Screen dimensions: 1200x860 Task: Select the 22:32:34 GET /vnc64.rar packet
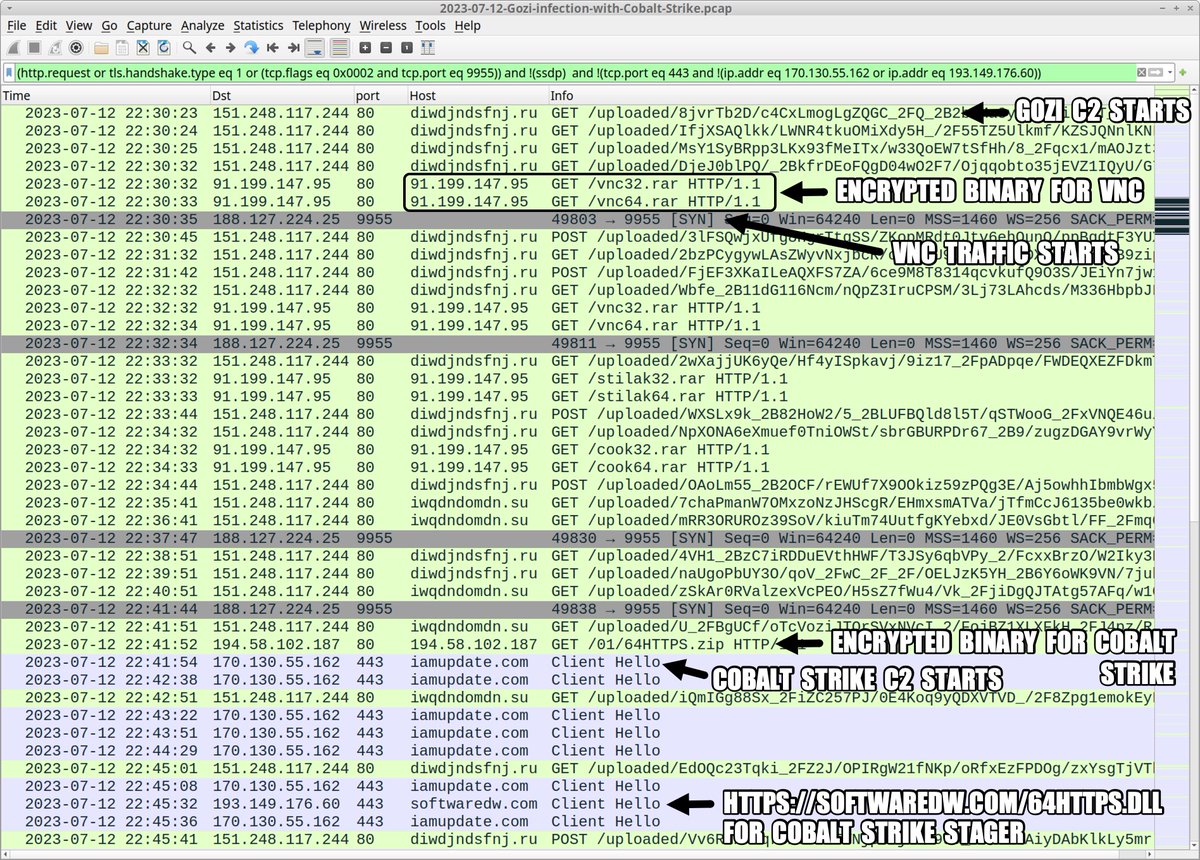click(577, 326)
